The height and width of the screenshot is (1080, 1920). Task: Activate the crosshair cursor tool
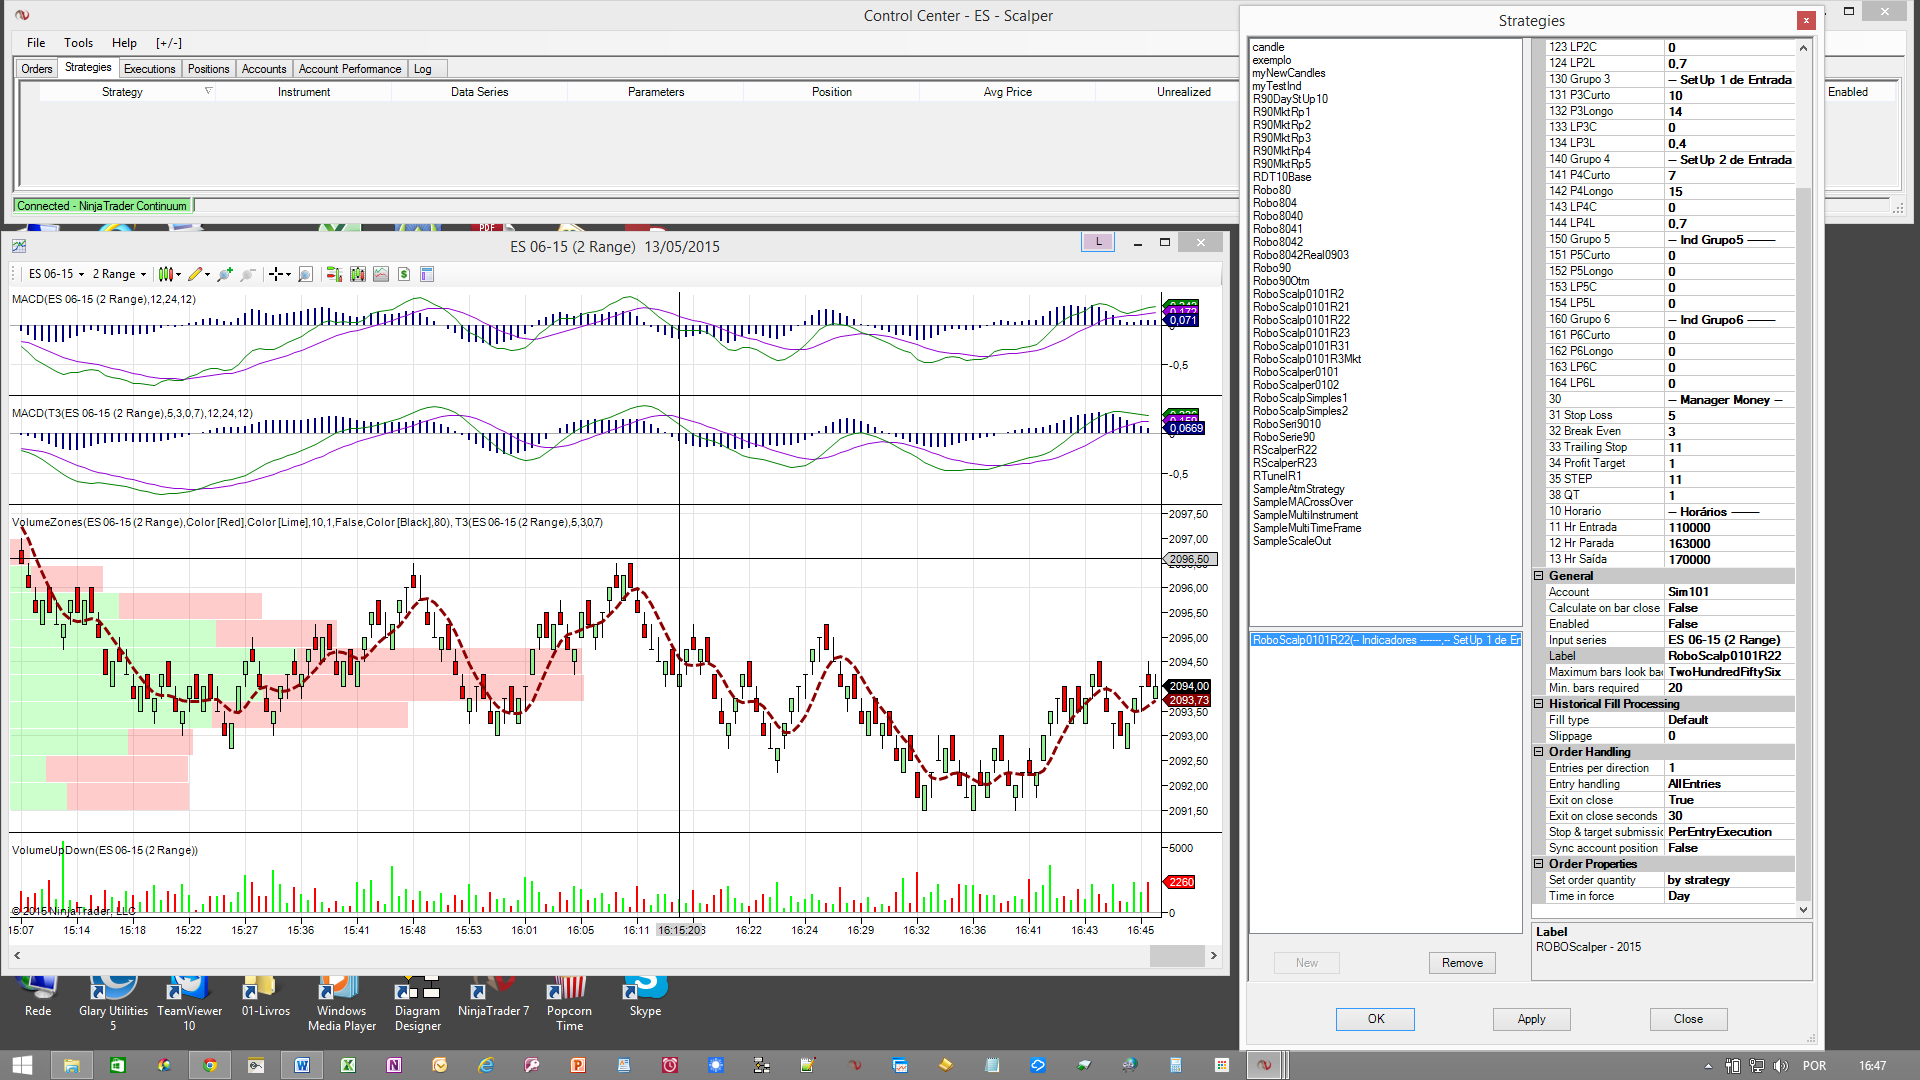[x=276, y=274]
